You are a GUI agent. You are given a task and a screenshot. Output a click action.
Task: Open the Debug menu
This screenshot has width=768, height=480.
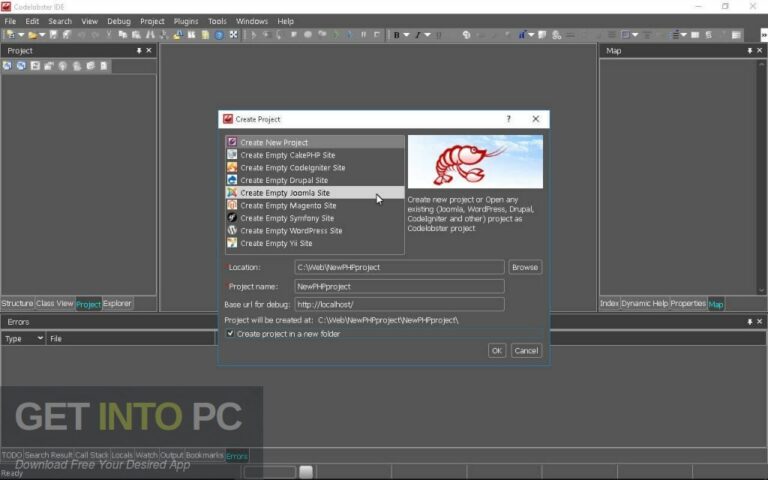click(x=119, y=21)
